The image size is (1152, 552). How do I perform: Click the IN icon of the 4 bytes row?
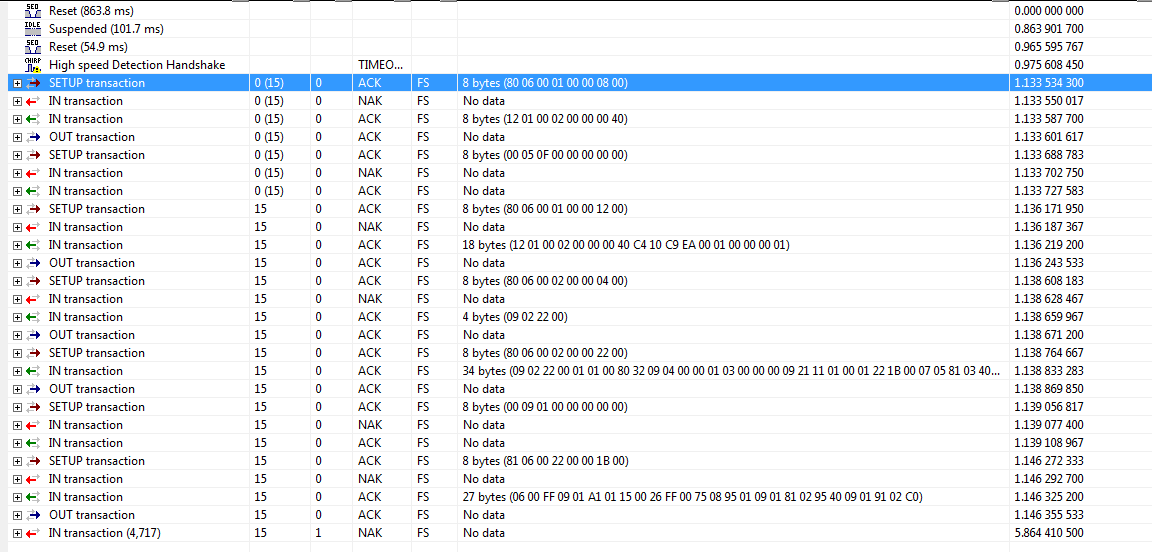coord(34,317)
